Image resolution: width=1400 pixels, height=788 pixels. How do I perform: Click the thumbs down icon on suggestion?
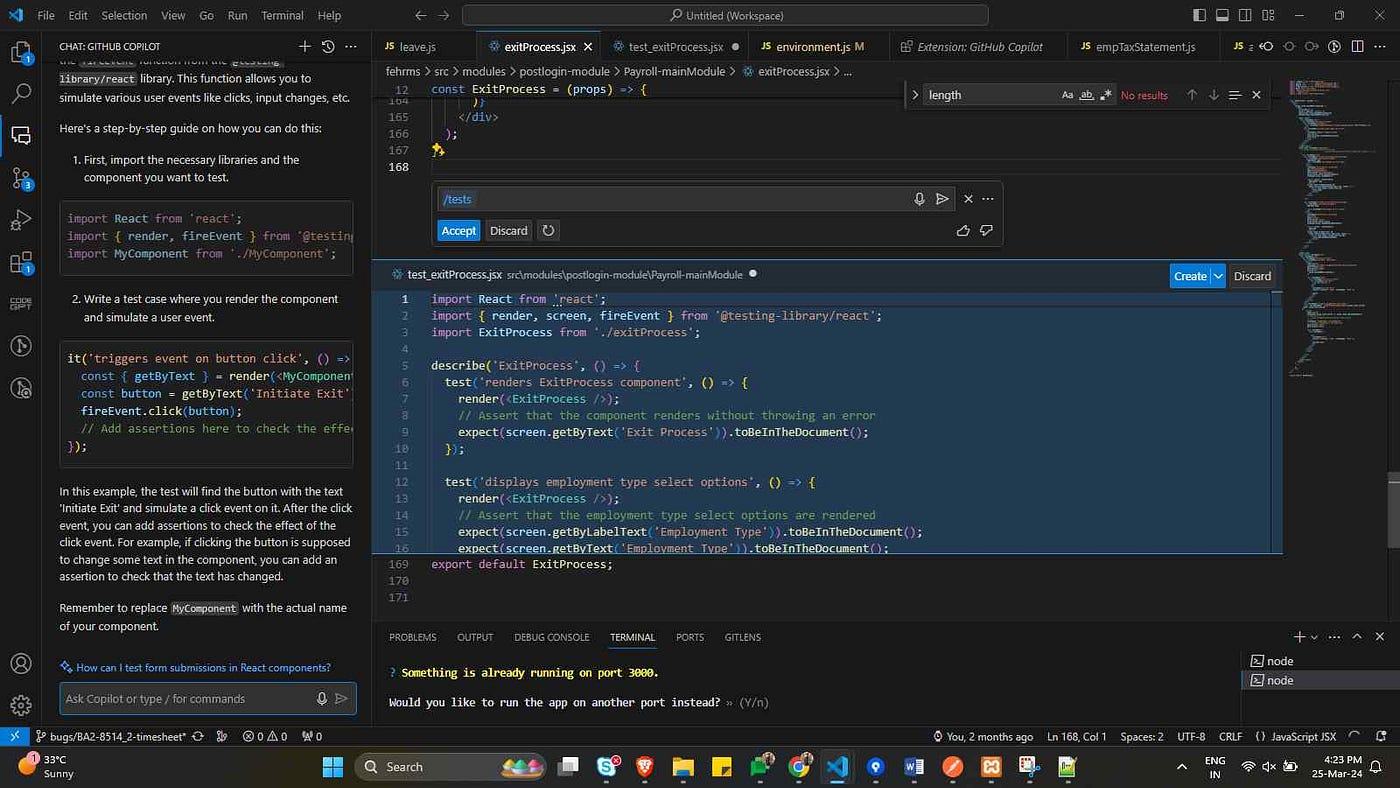click(986, 231)
